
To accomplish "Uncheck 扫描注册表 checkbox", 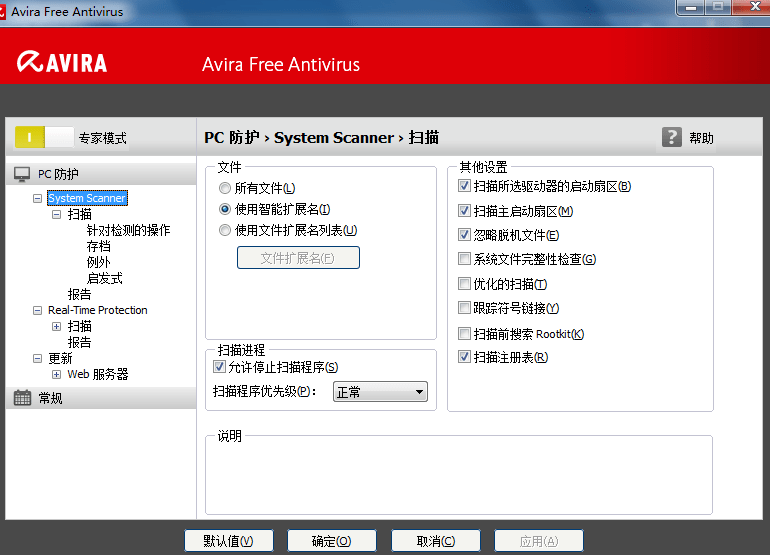I will click(x=464, y=357).
